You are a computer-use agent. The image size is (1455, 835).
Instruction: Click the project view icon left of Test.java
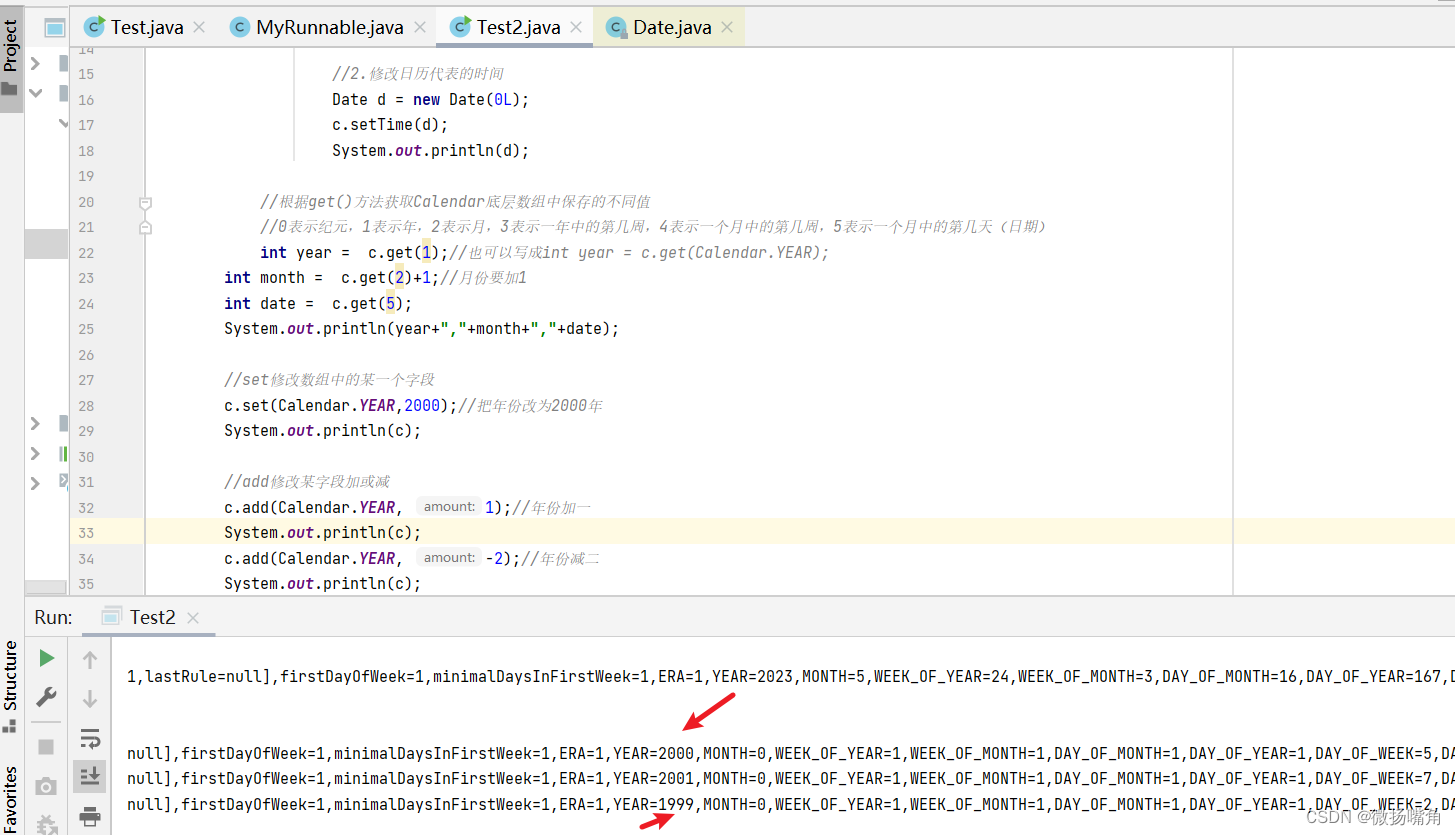(56, 28)
